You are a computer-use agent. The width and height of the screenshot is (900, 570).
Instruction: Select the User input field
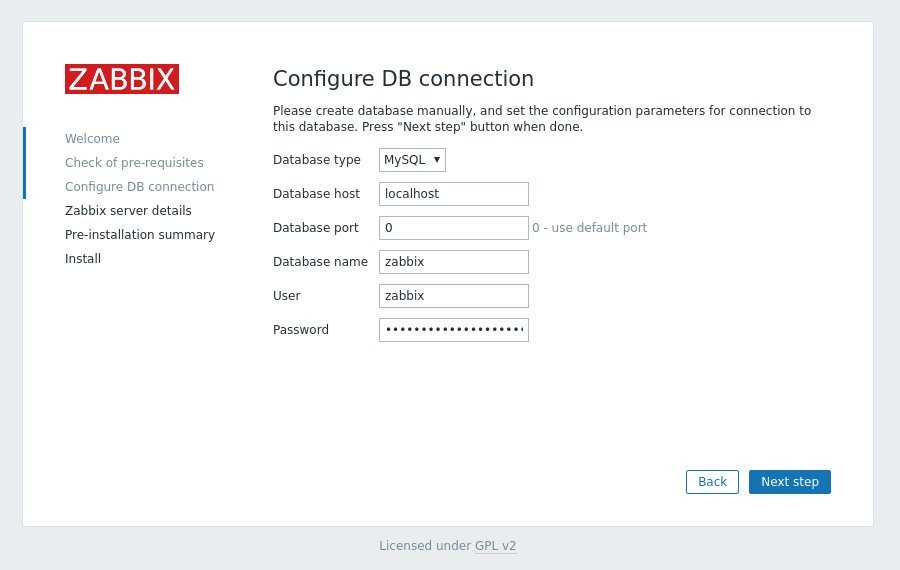click(x=453, y=296)
